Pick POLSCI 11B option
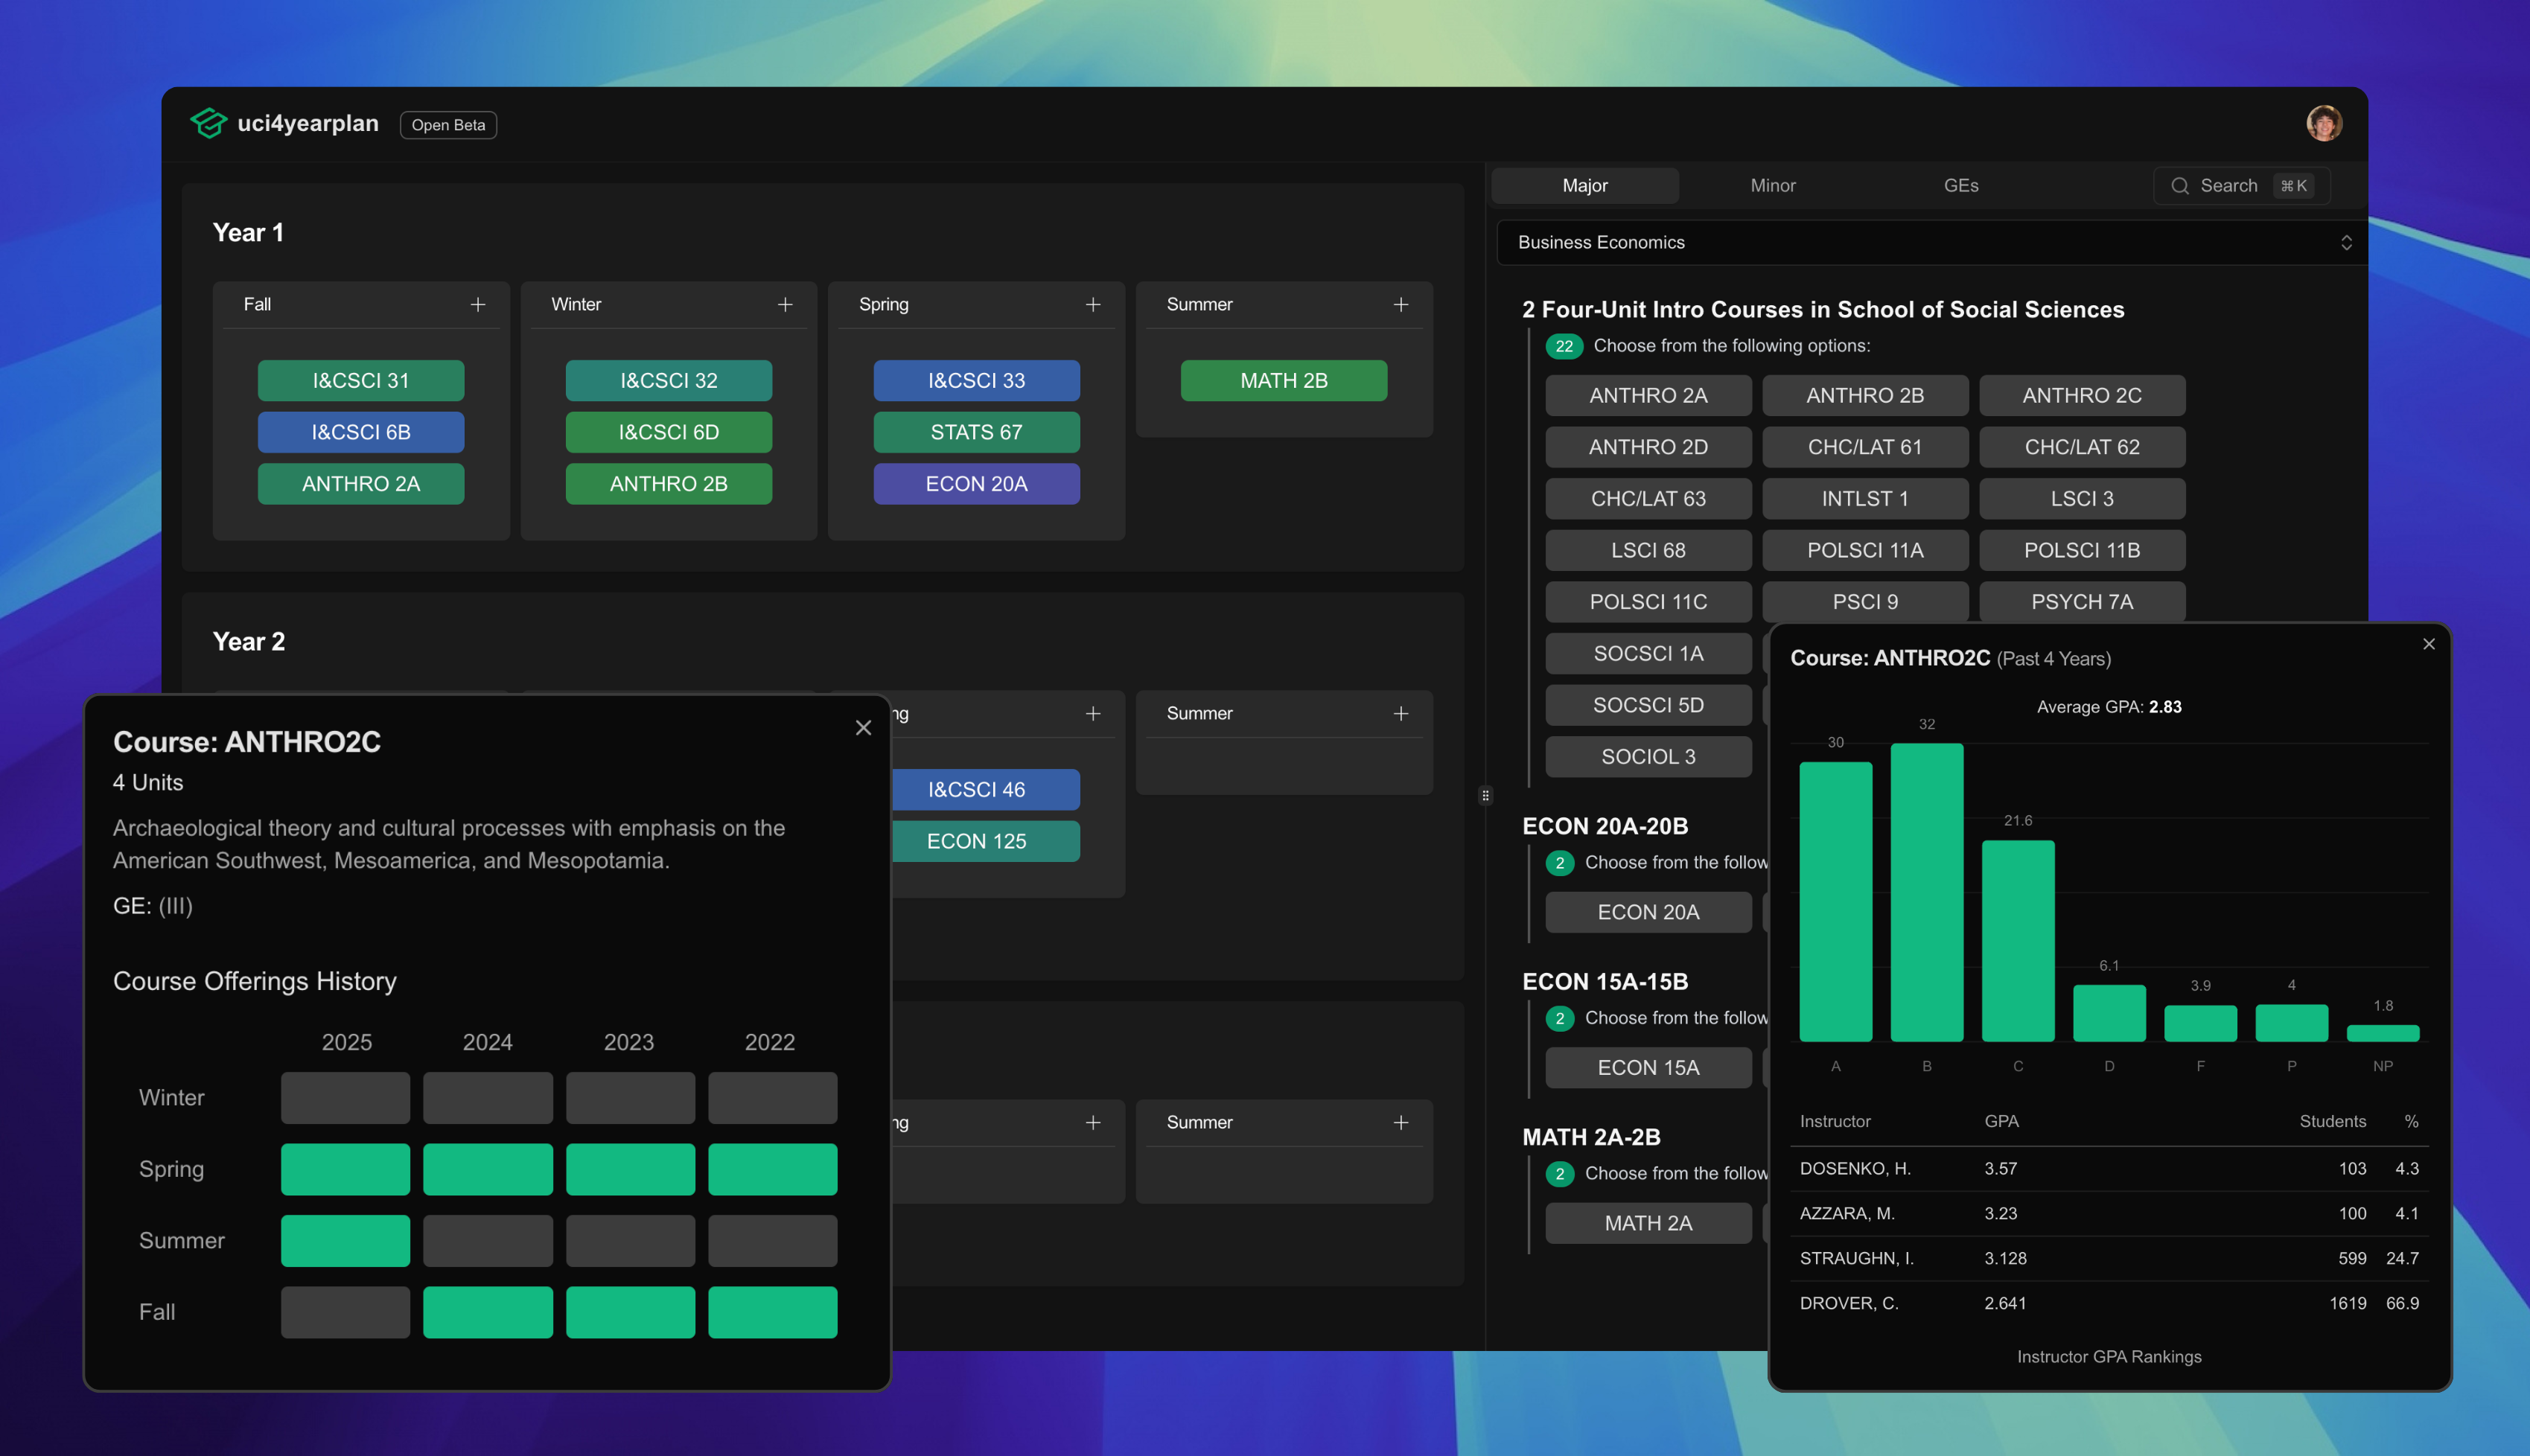The height and width of the screenshot is (1456, 2530). (2082, 550)
